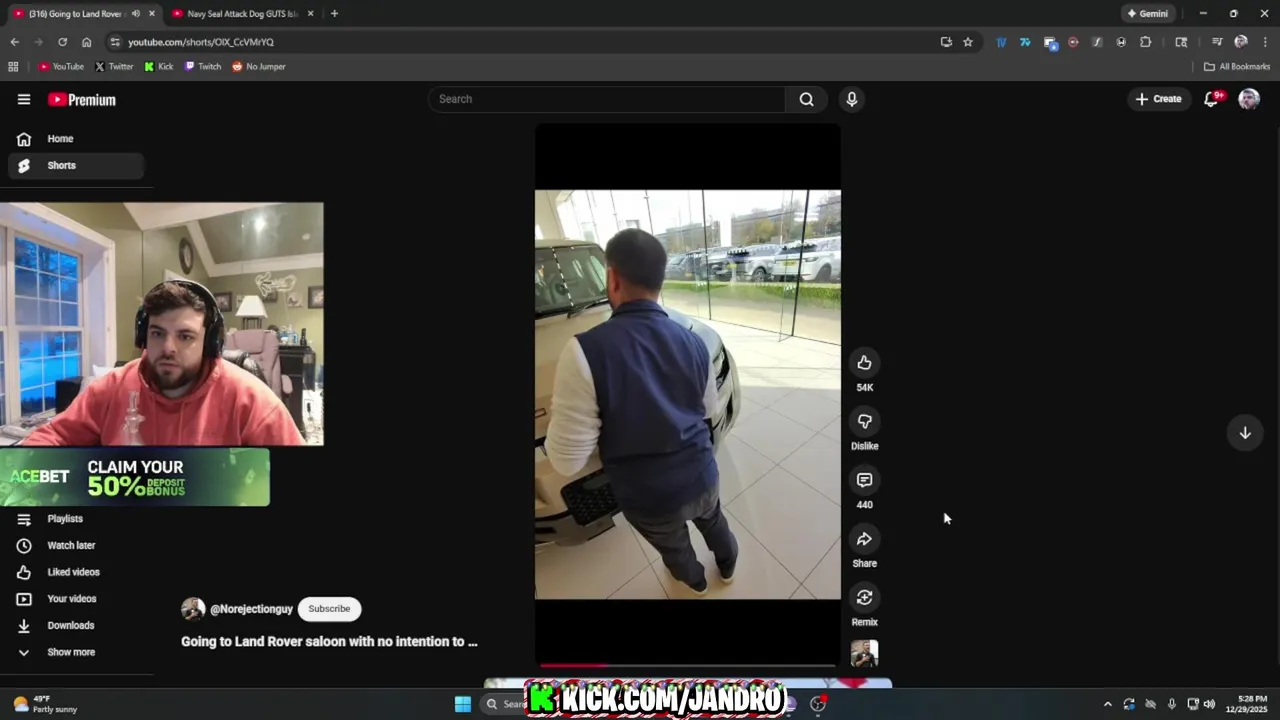Switch to the Navy Seal Attack Dog tab
The height and width of the screenshot is (720, 1280).
point(242,14)
